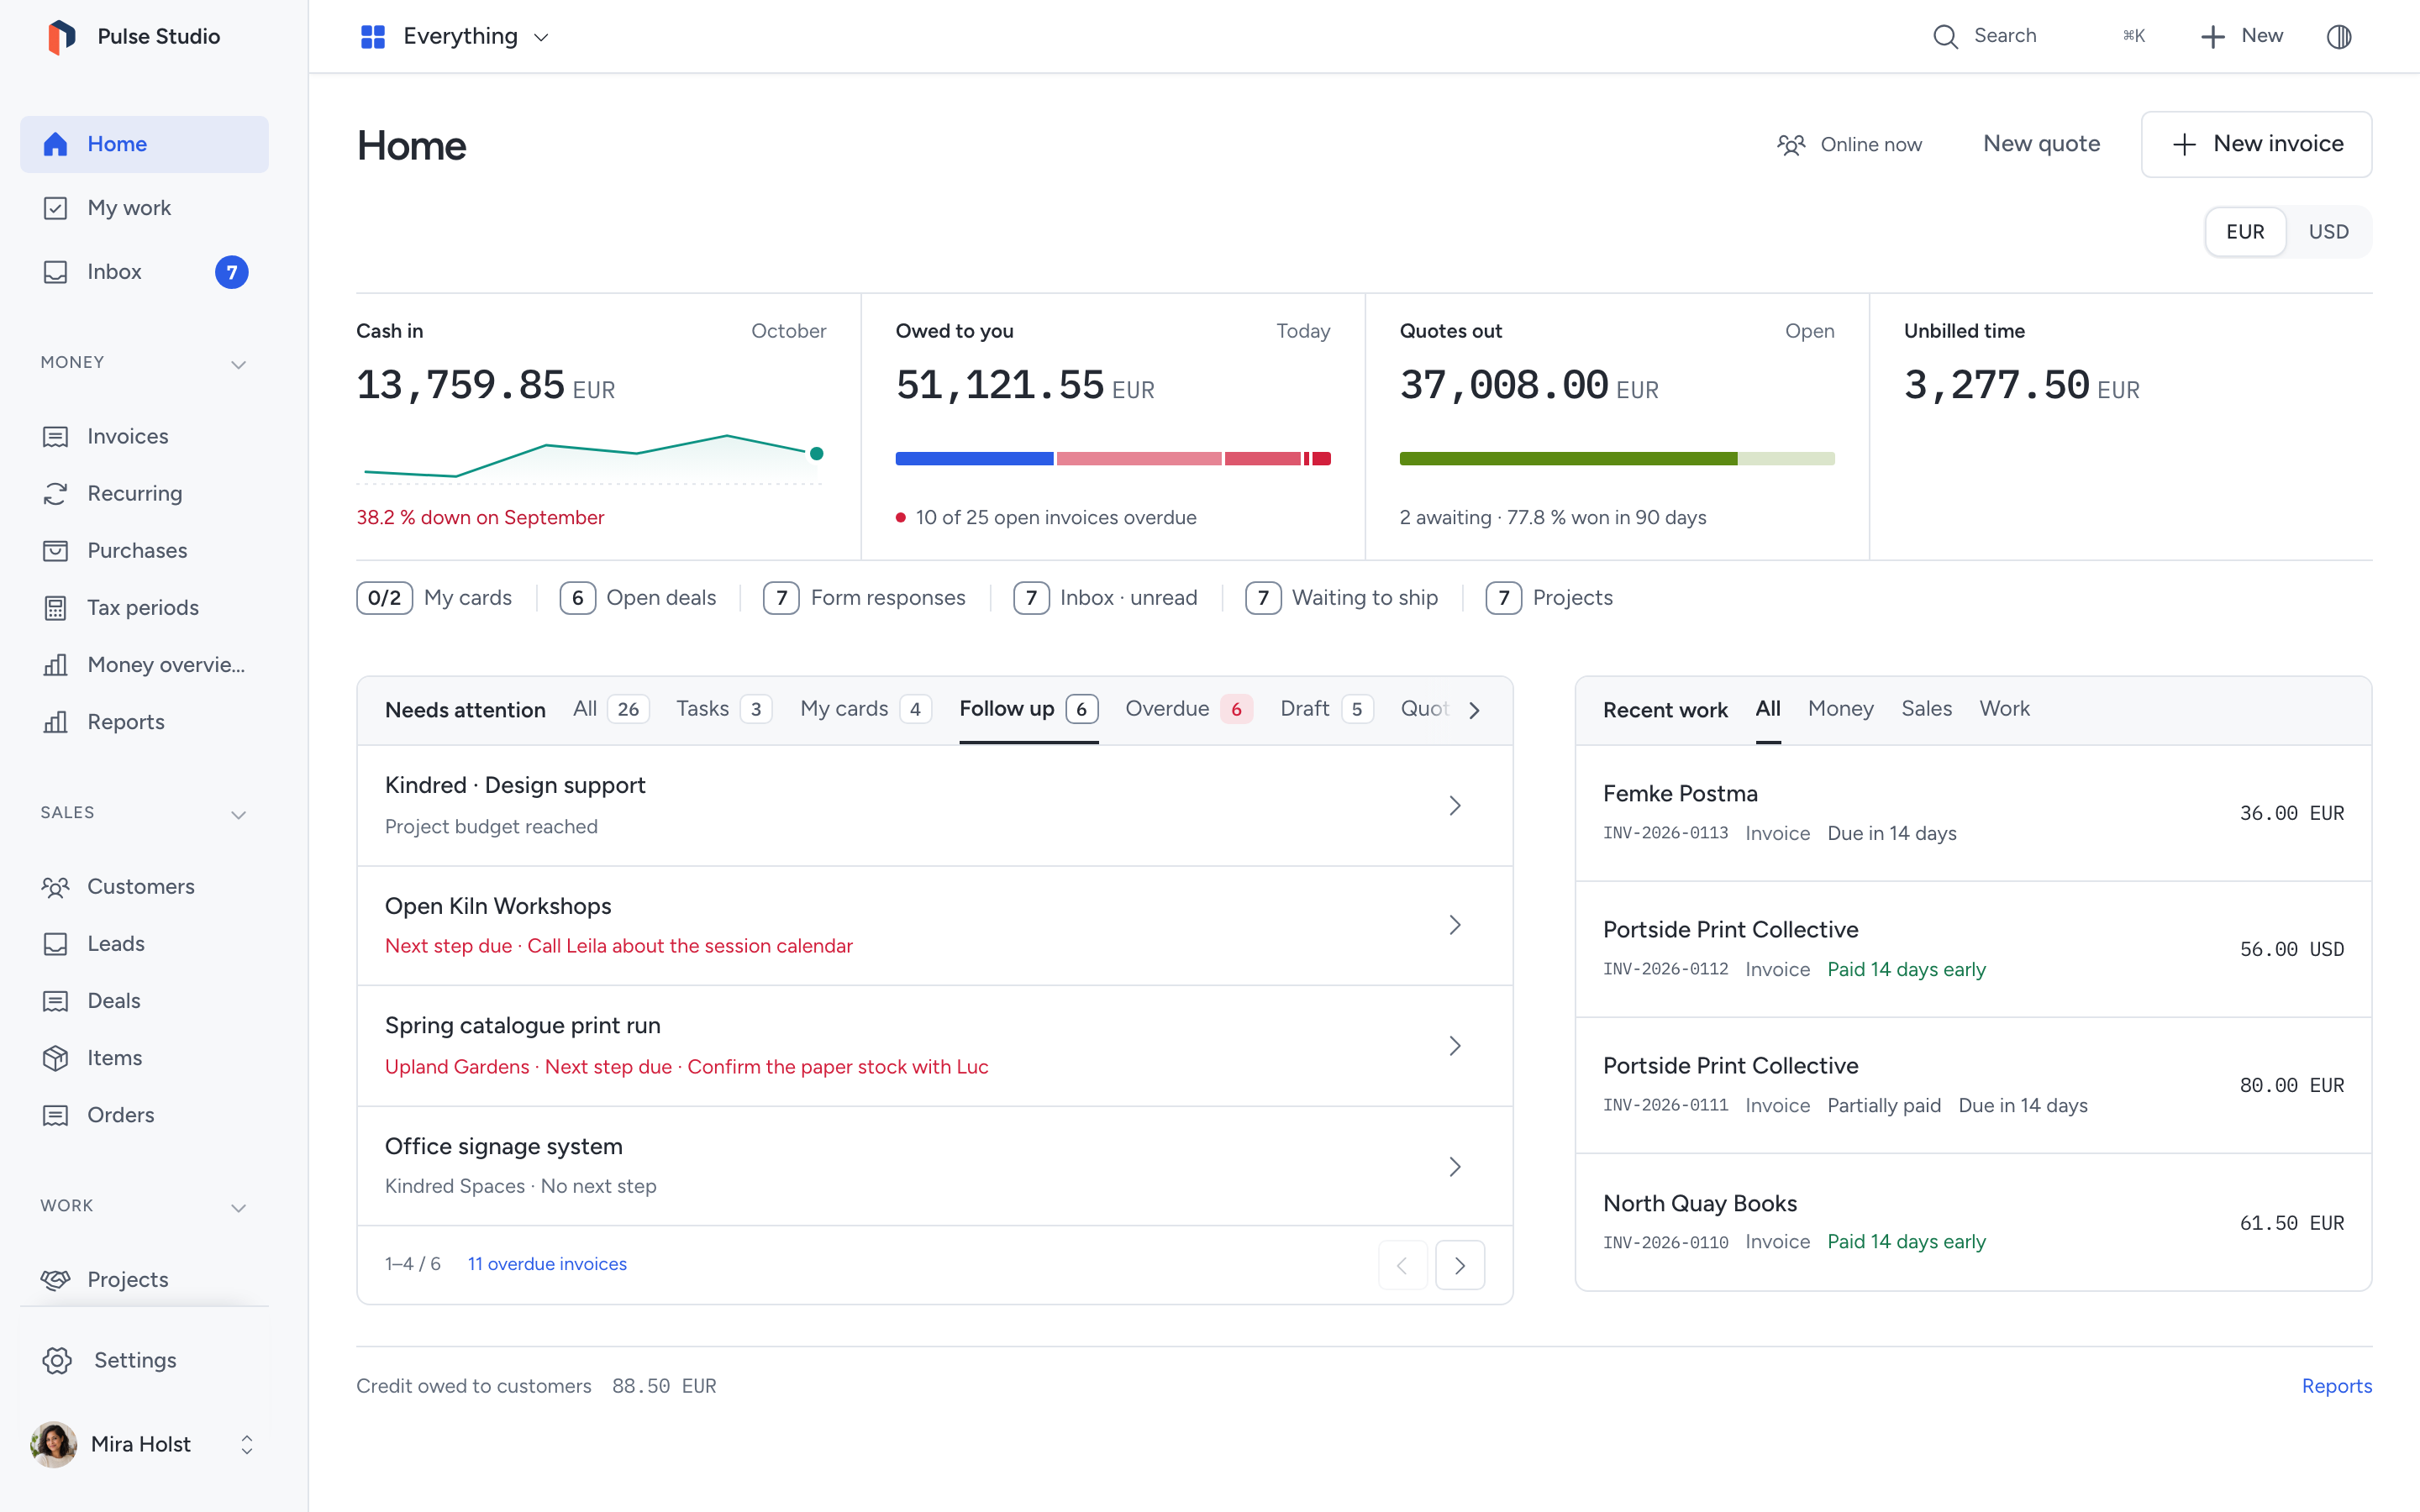Screen dimensions: 2420x1512
Task: Open Reports in the sidebar
Action: [x=144, y=722]
